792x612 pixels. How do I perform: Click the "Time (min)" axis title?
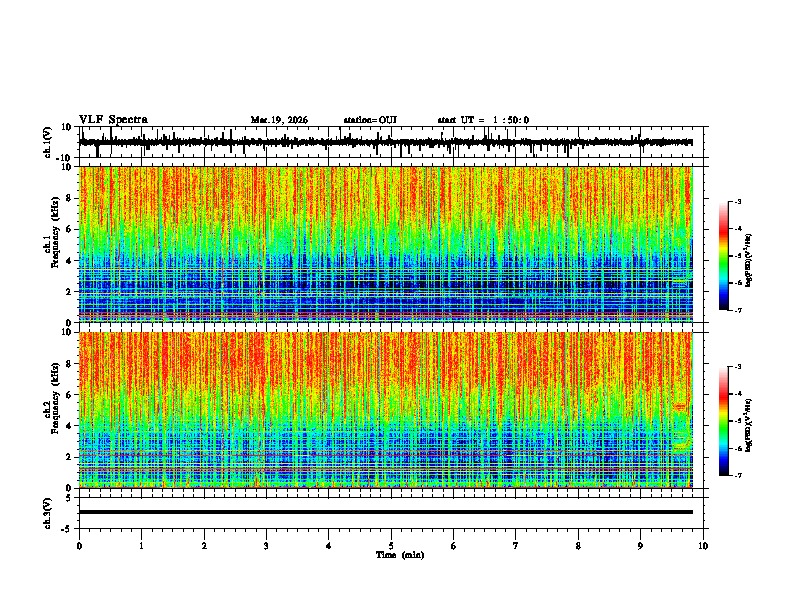(x=400, y=555)
